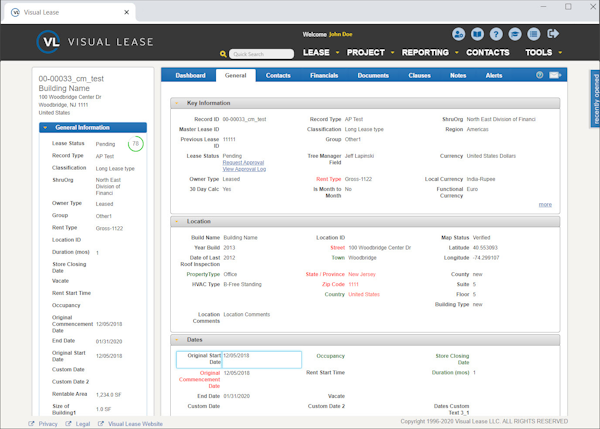Screen dimensions: 600x429
Task: Switch to the Dashboard tab
Action: coord(191,75)
